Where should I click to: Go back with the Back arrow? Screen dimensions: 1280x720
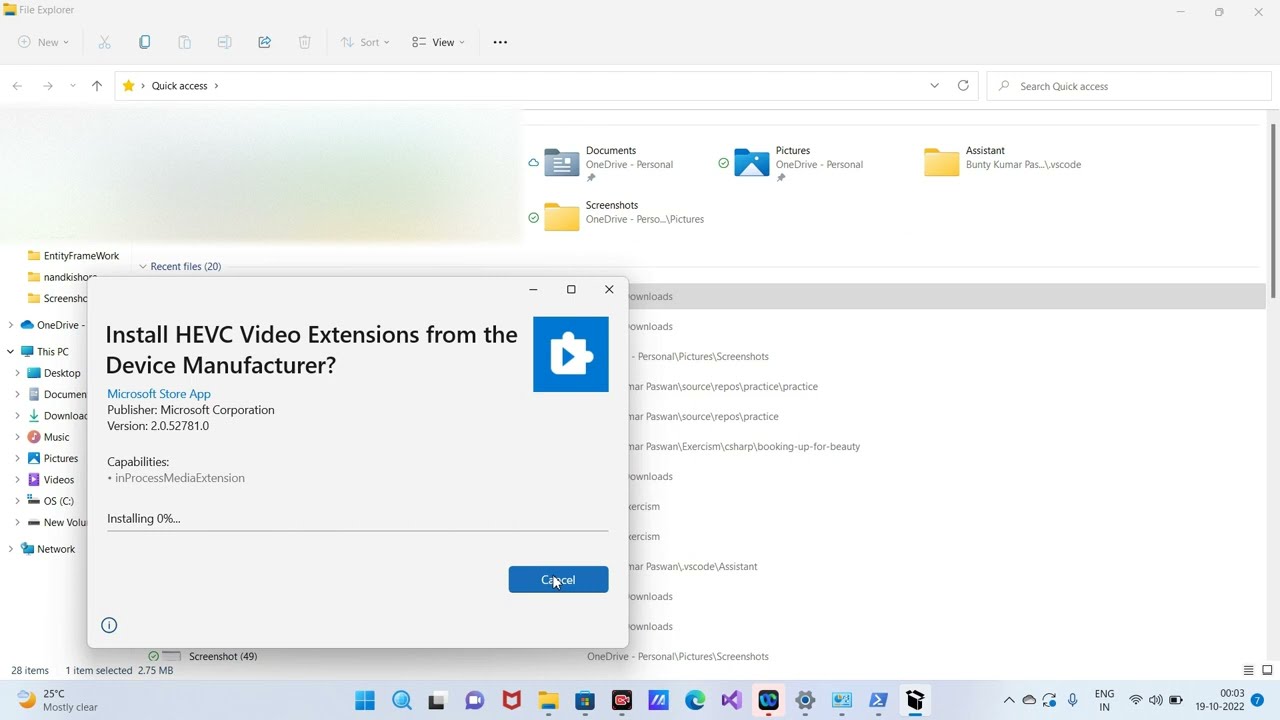click(x=17, y=86)
